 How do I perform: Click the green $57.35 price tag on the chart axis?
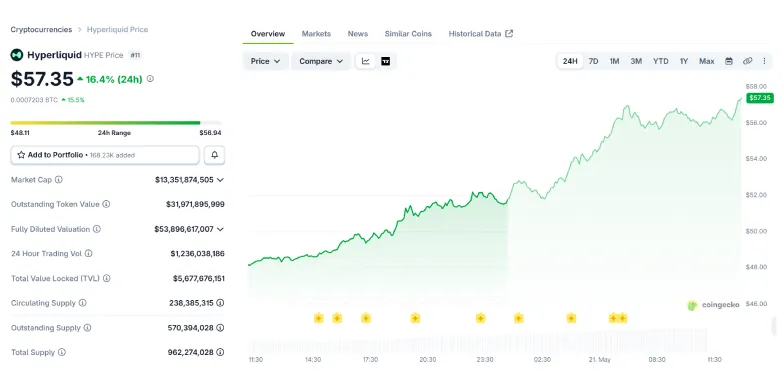click(x=760, y=98)
